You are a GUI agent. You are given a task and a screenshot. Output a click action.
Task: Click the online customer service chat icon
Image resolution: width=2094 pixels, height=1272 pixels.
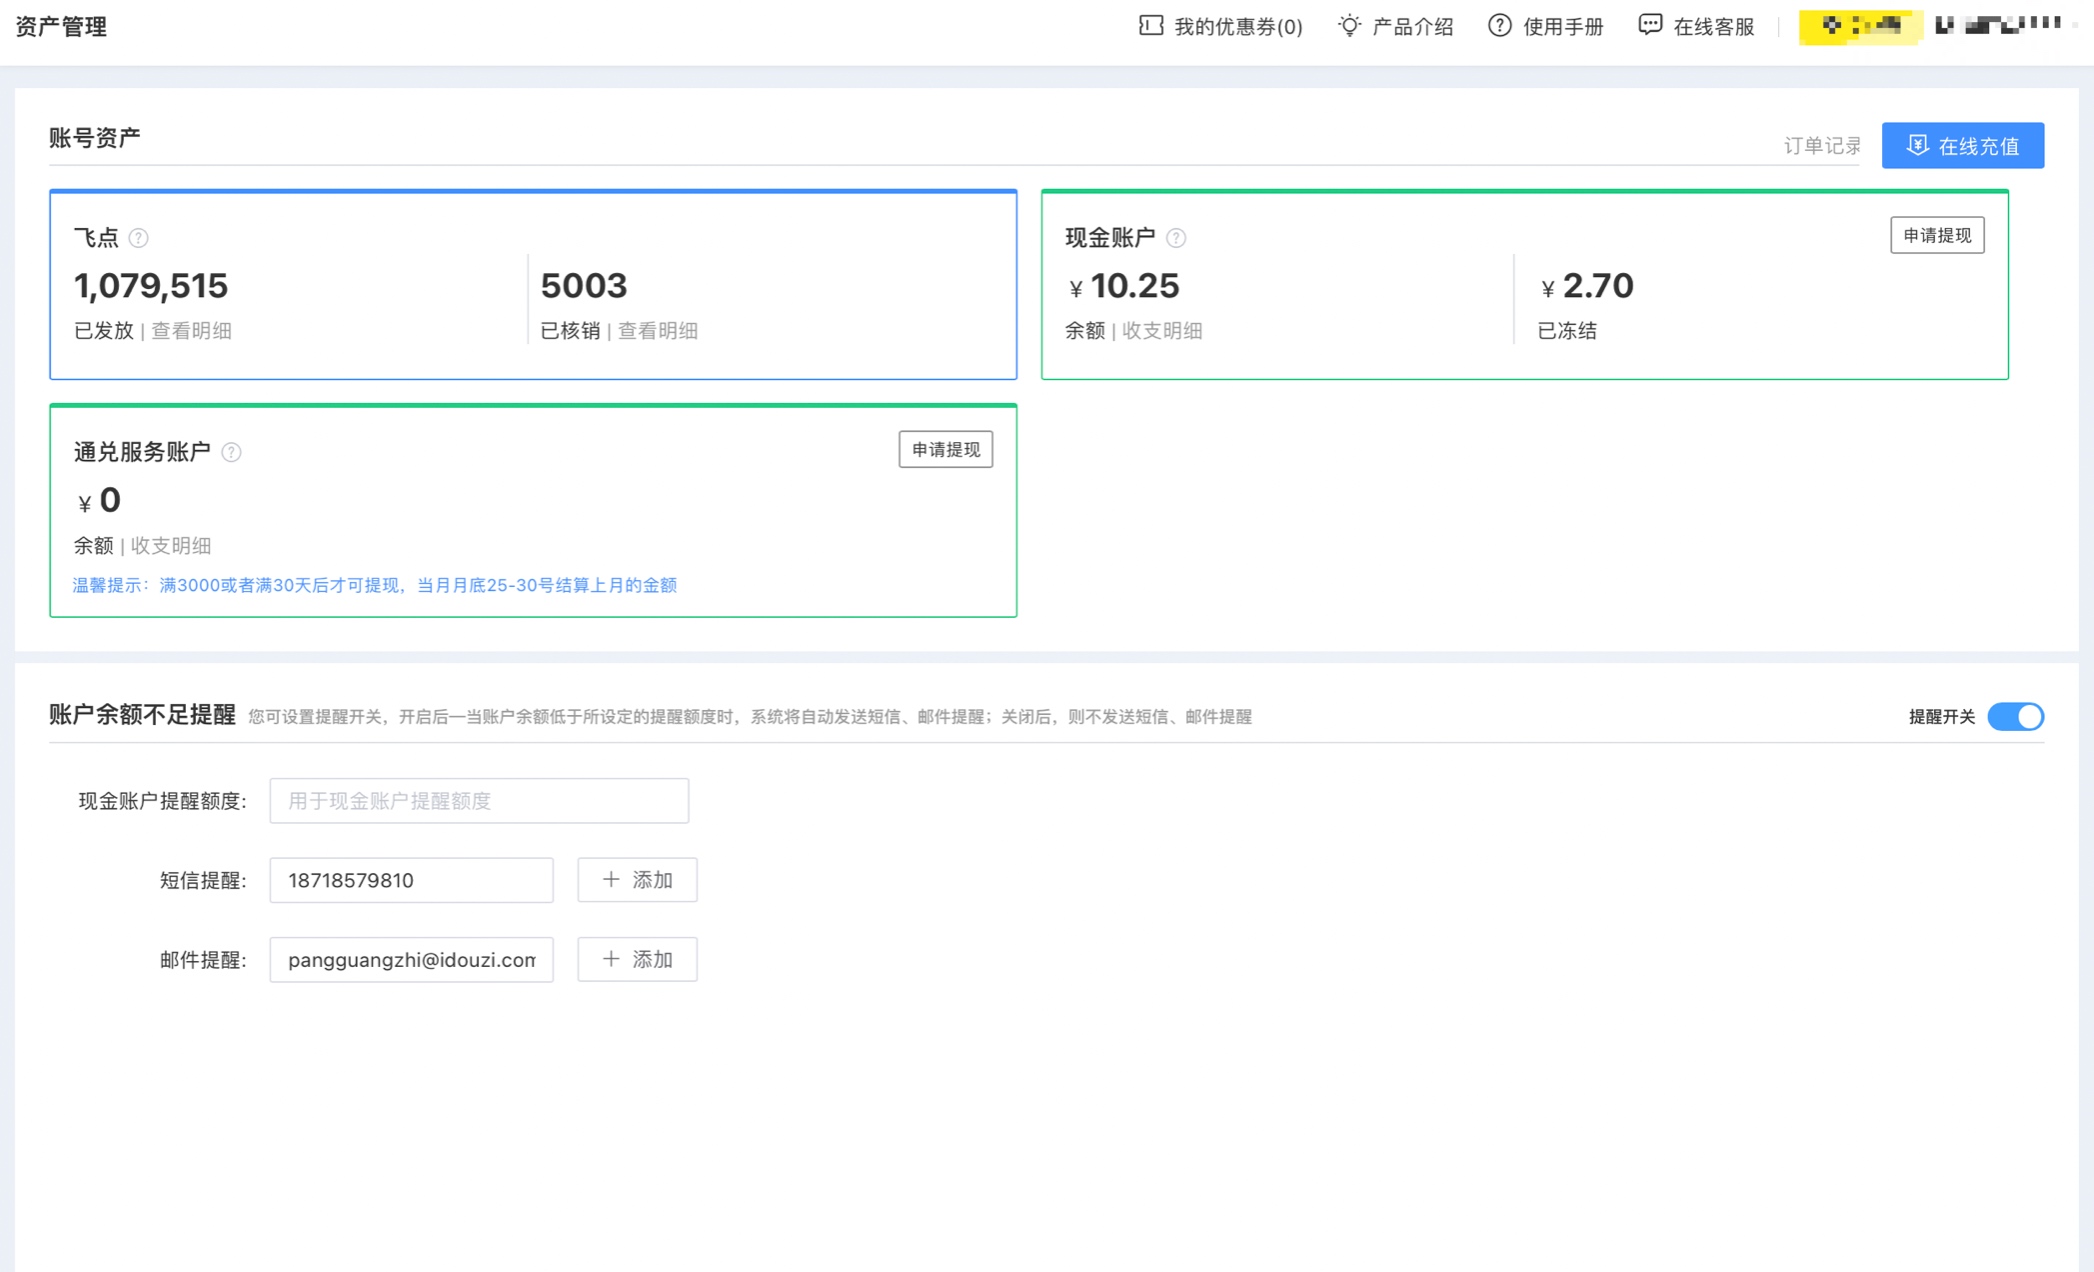1650,26
